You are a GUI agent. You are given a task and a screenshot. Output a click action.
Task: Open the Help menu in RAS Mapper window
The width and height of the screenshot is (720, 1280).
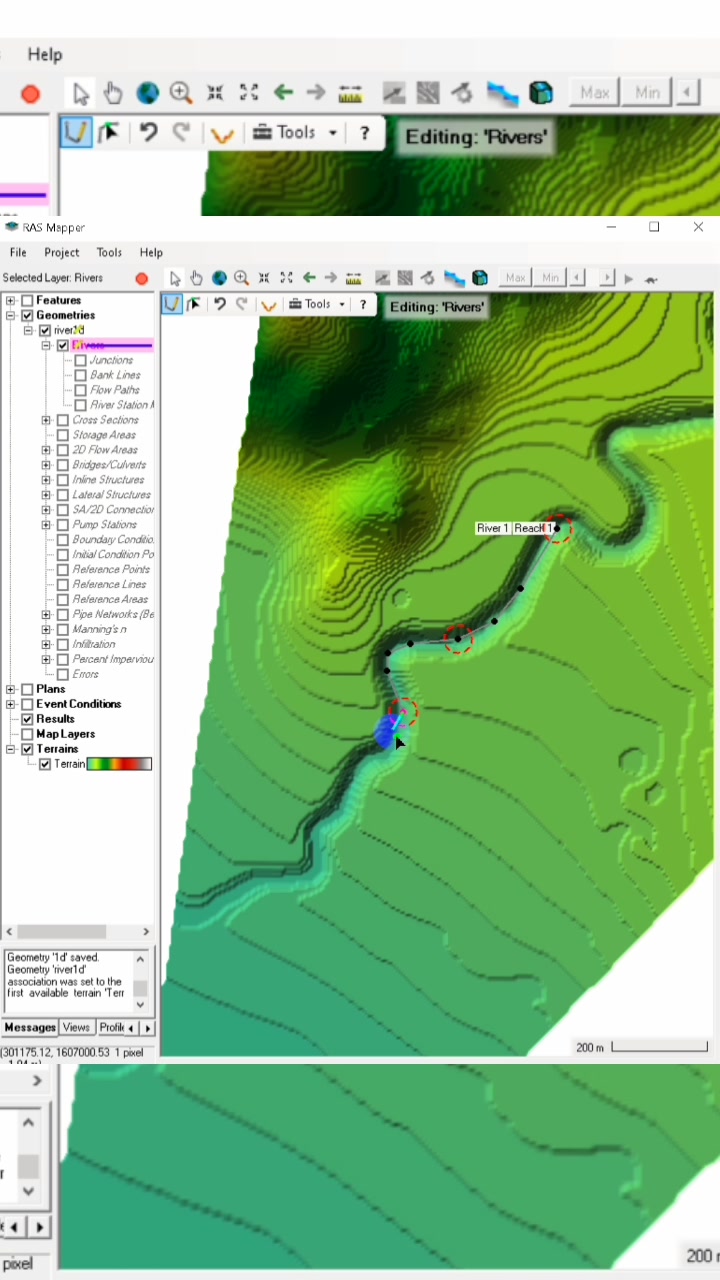pyautogui.click(x=151, y=253)
